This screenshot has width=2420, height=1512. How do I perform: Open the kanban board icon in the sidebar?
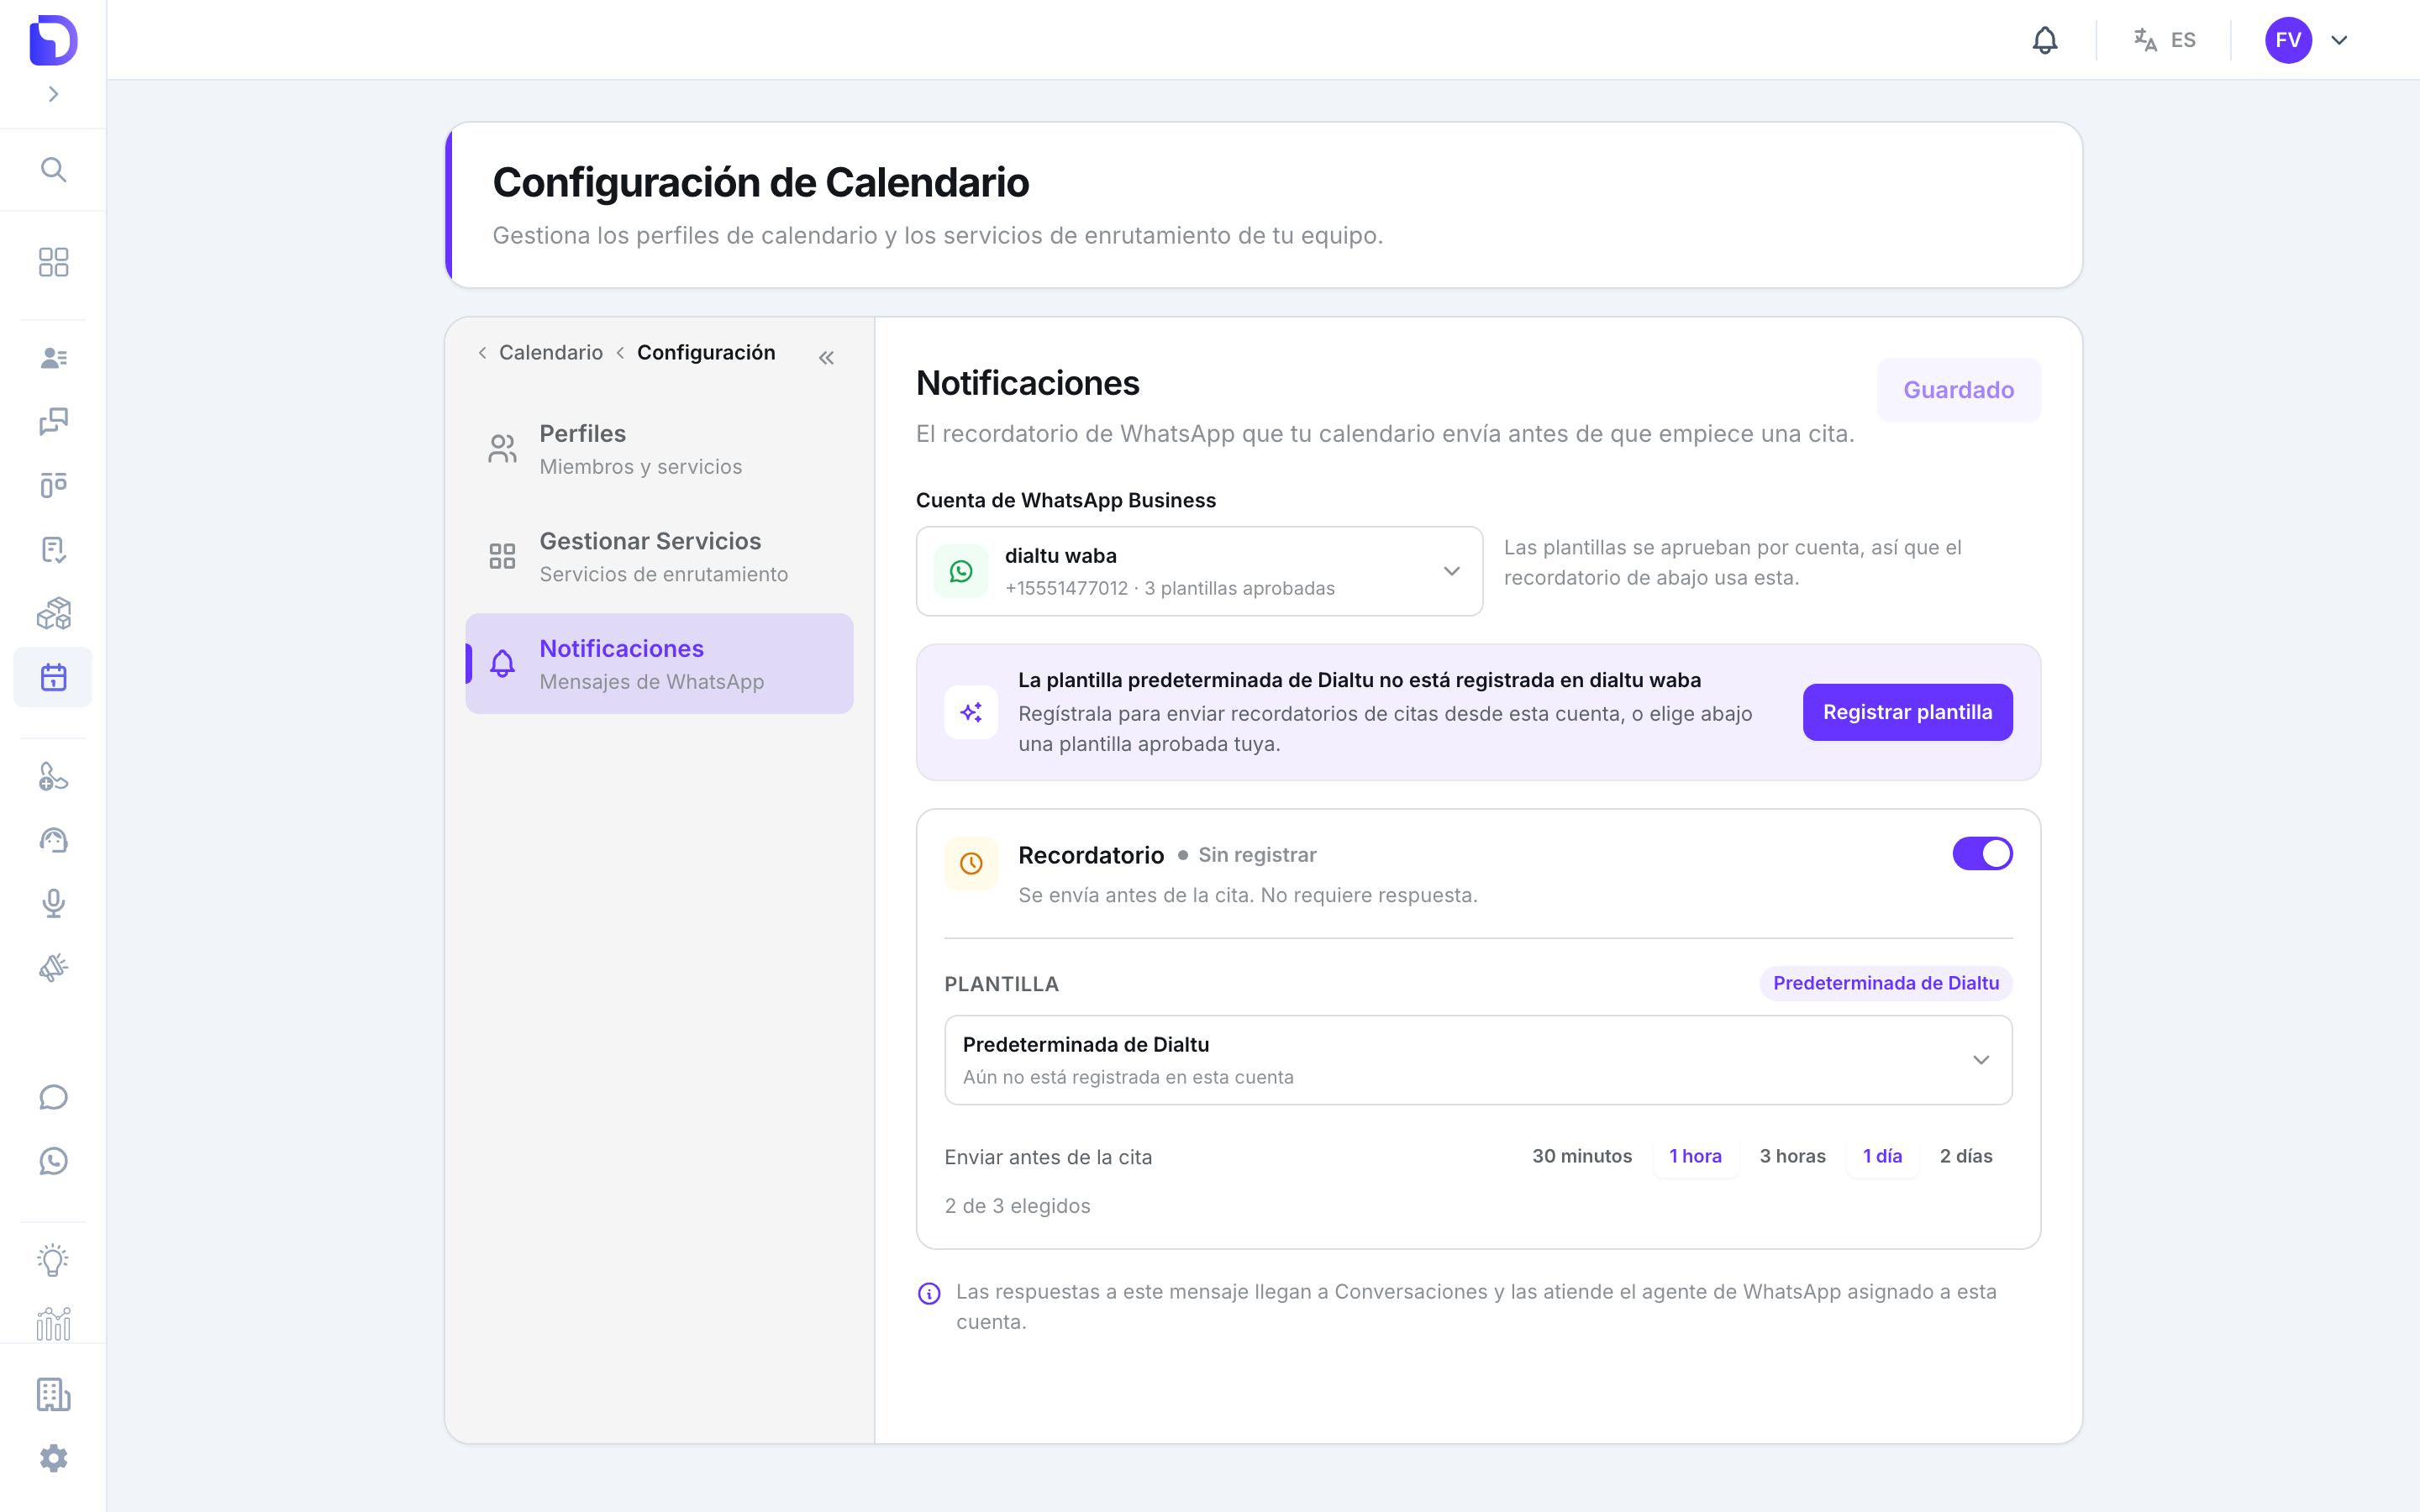point(53,486)
